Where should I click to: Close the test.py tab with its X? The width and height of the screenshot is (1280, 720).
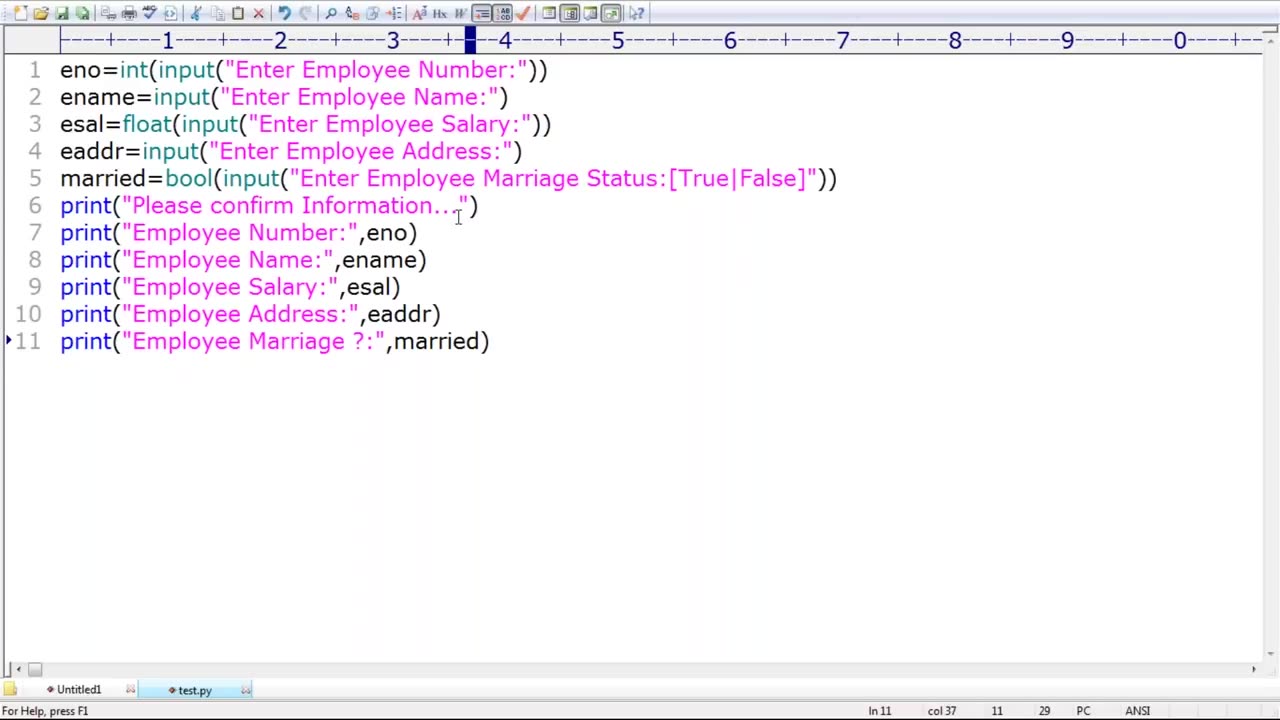pyautogui.click(x=246, y=690)
